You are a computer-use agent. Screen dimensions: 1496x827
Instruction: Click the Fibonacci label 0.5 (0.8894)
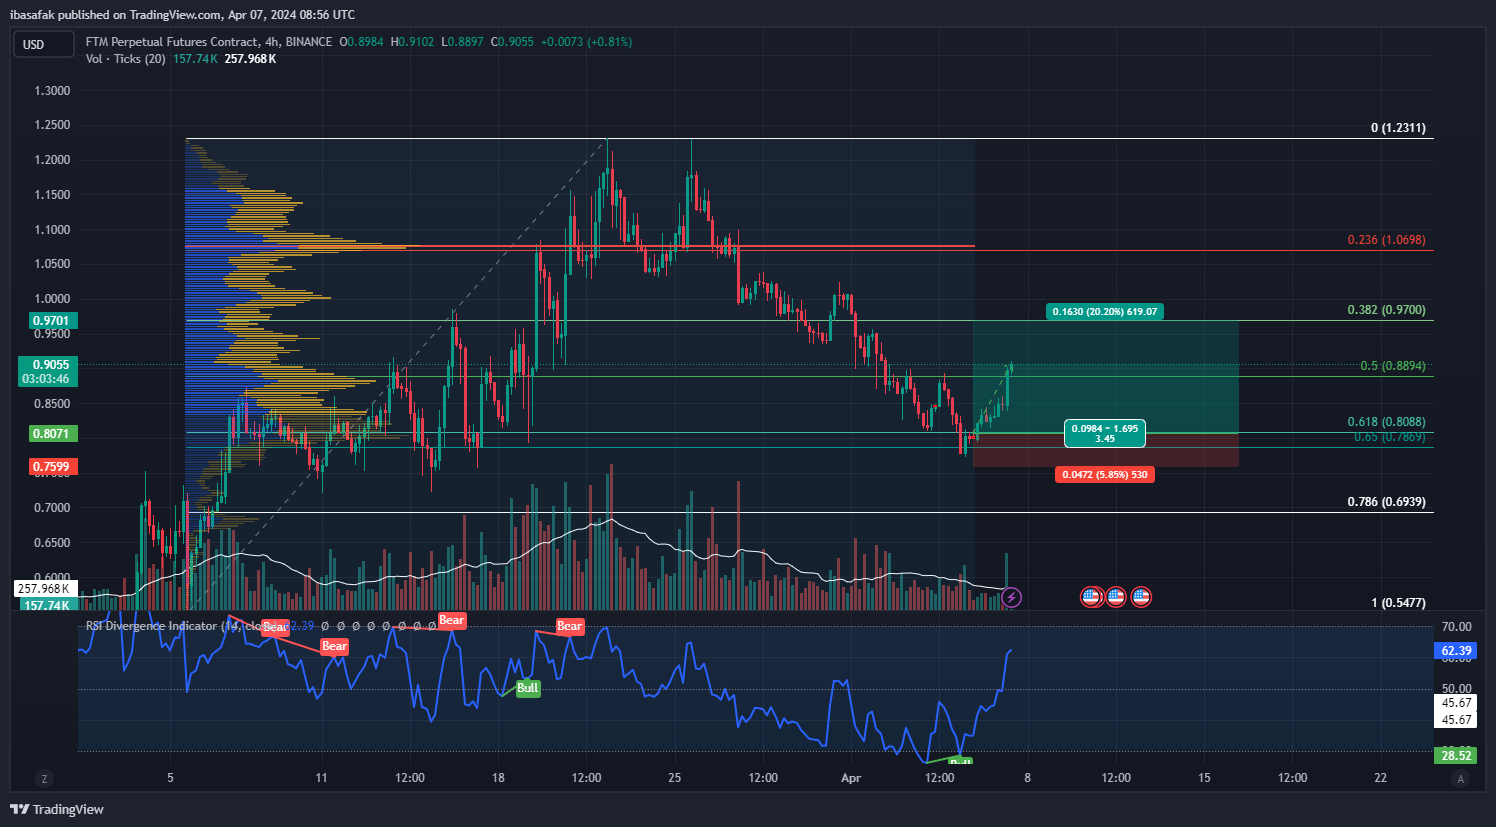[x=1393, y=366]
